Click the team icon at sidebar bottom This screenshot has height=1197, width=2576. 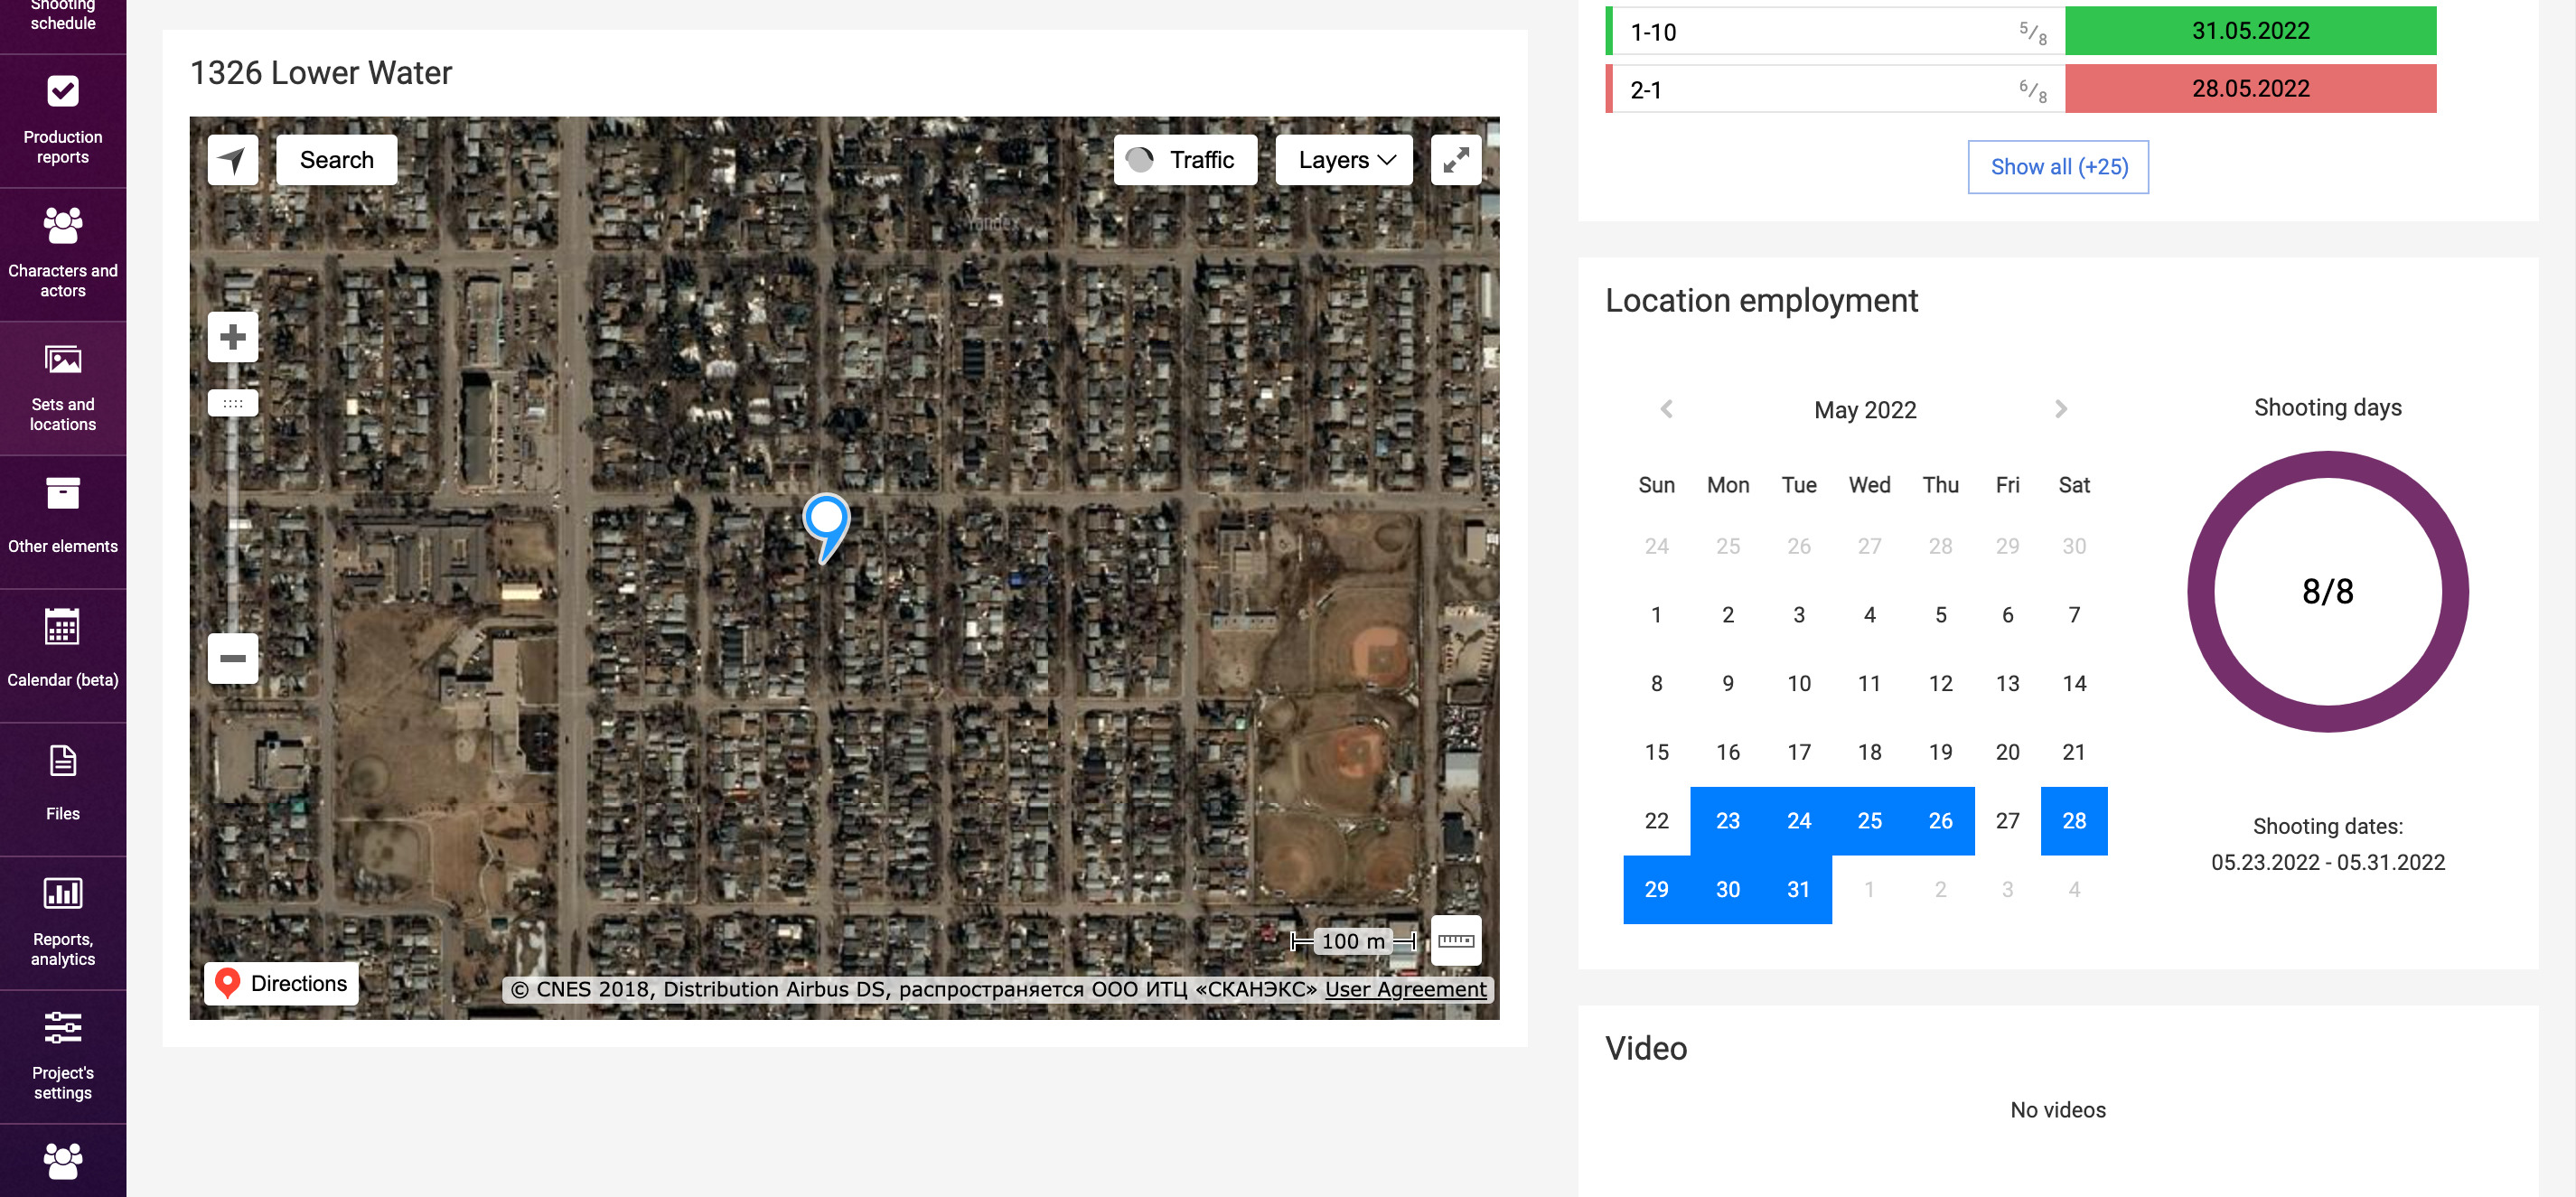(x=63, y=1161)
